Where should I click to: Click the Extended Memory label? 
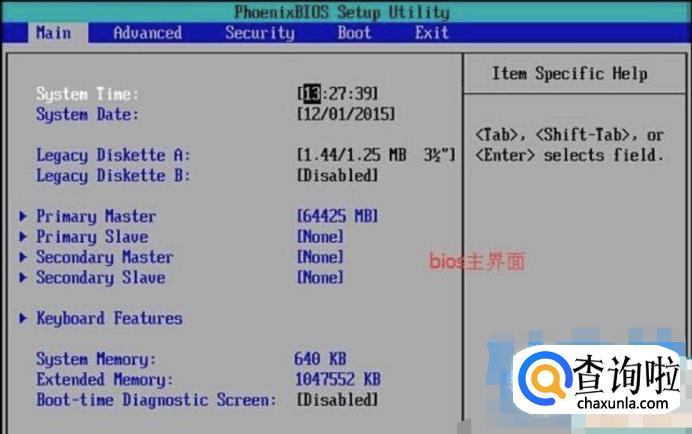(x=104, y=380)
